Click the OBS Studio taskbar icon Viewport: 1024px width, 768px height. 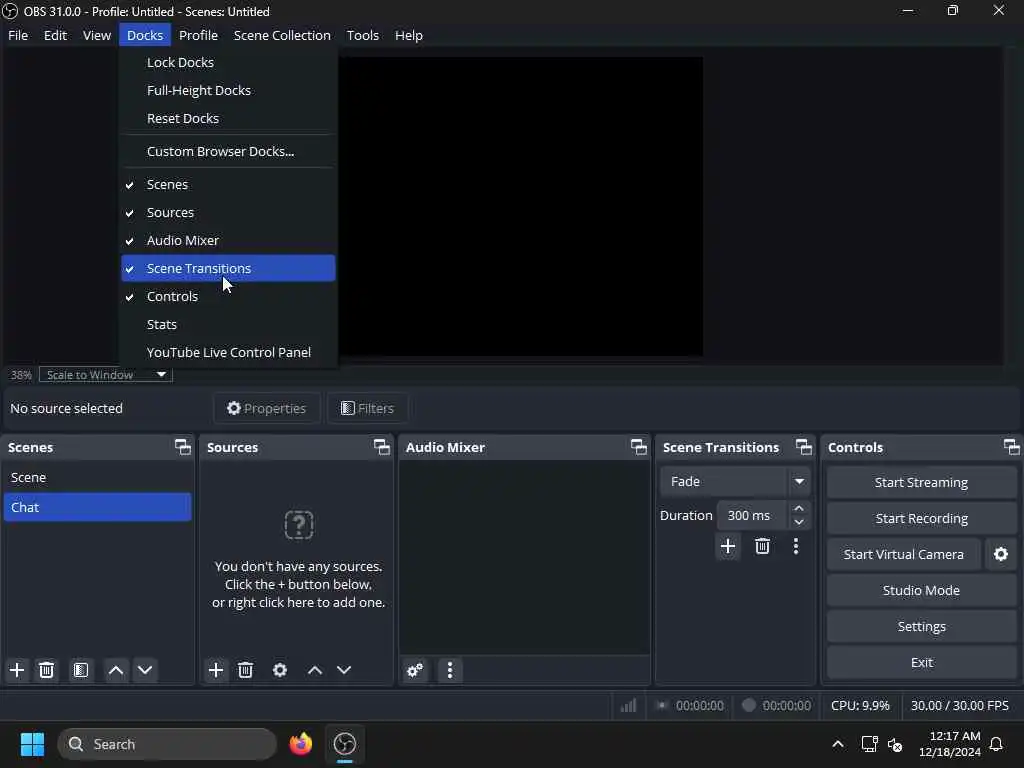pos(345,744)
